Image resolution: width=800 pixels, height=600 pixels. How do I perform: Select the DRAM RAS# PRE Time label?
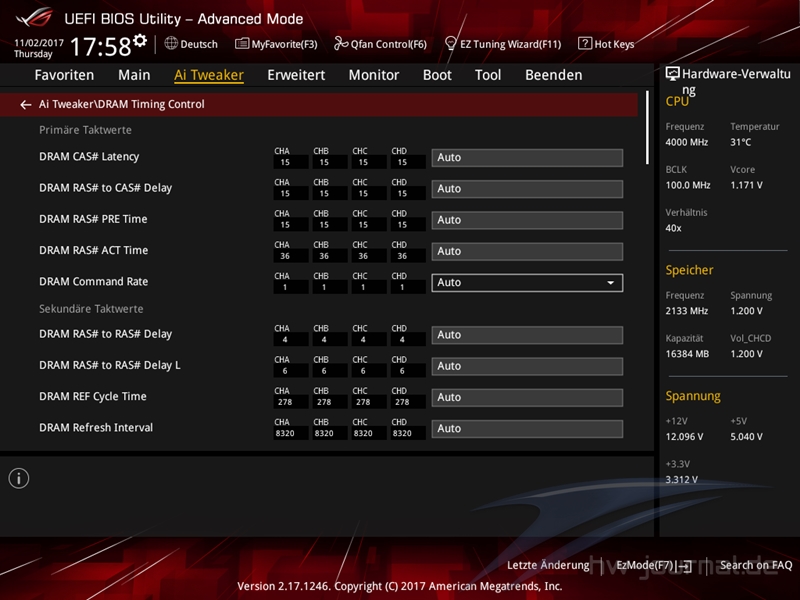[93, 219]
